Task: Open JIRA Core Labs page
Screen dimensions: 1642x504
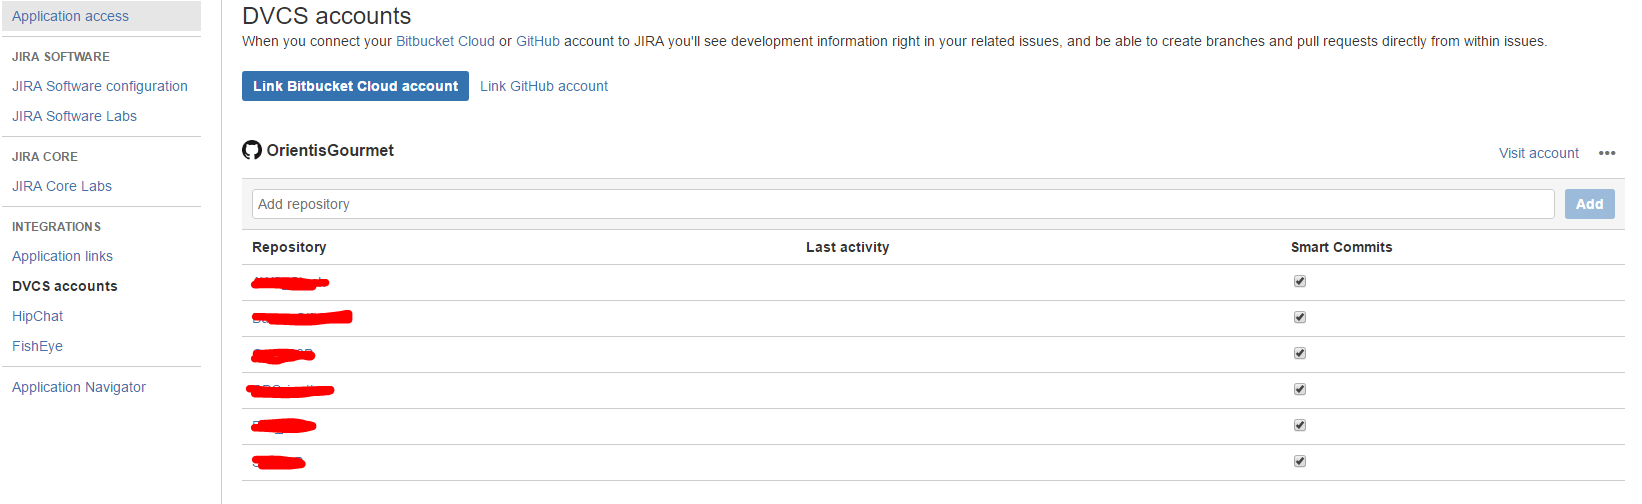Action: click(62, 186)
